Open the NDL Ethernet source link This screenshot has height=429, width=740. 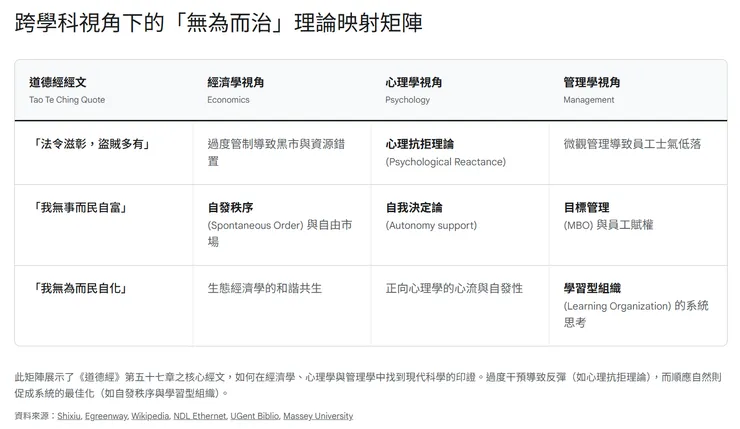point(200,416)
